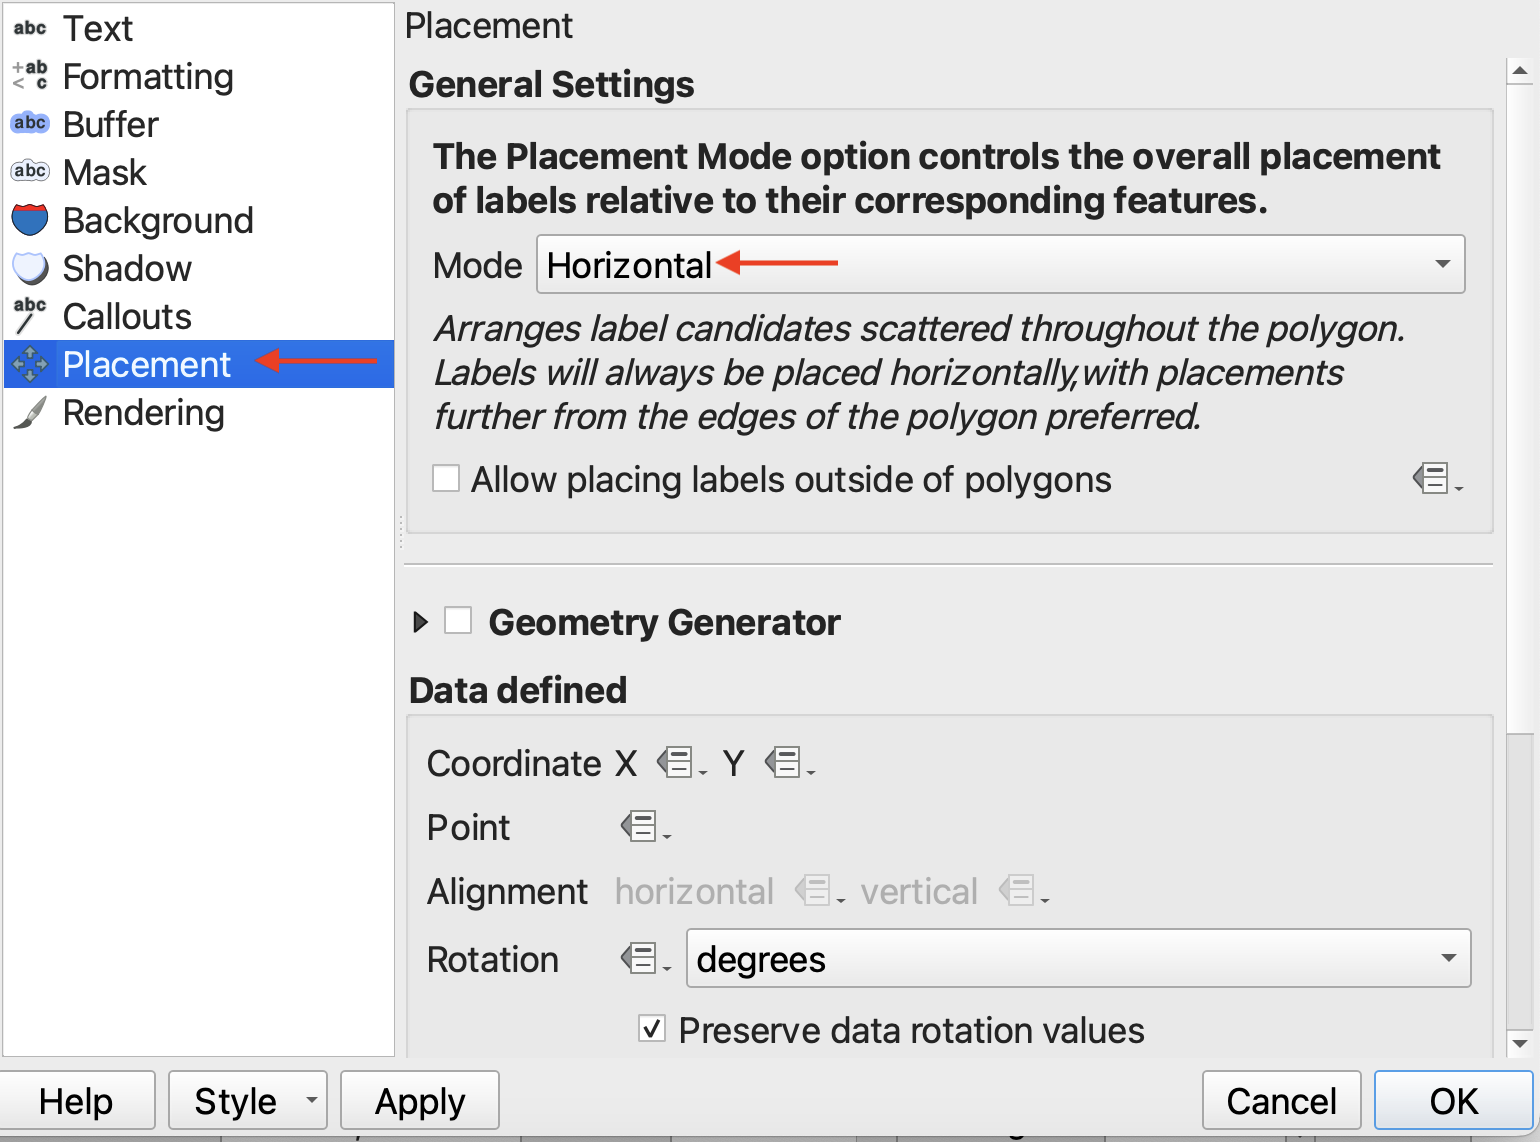Expand the Geometry Generator section
The image size is (1540, 1142).
pyautogui.click(x=420, y=622)
